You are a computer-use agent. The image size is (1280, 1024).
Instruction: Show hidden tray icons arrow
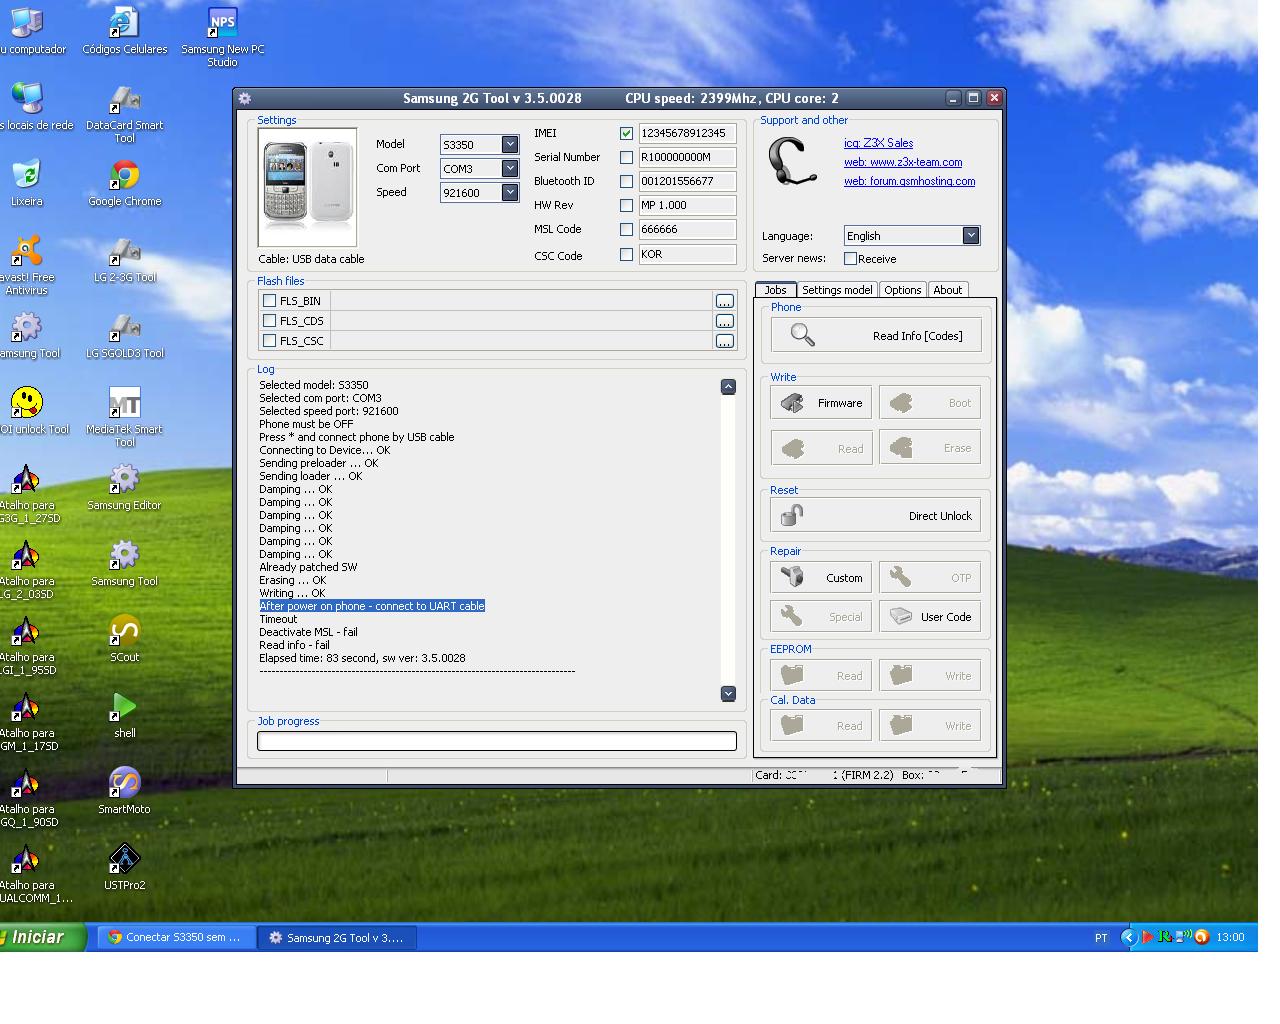click(1128, 937)
